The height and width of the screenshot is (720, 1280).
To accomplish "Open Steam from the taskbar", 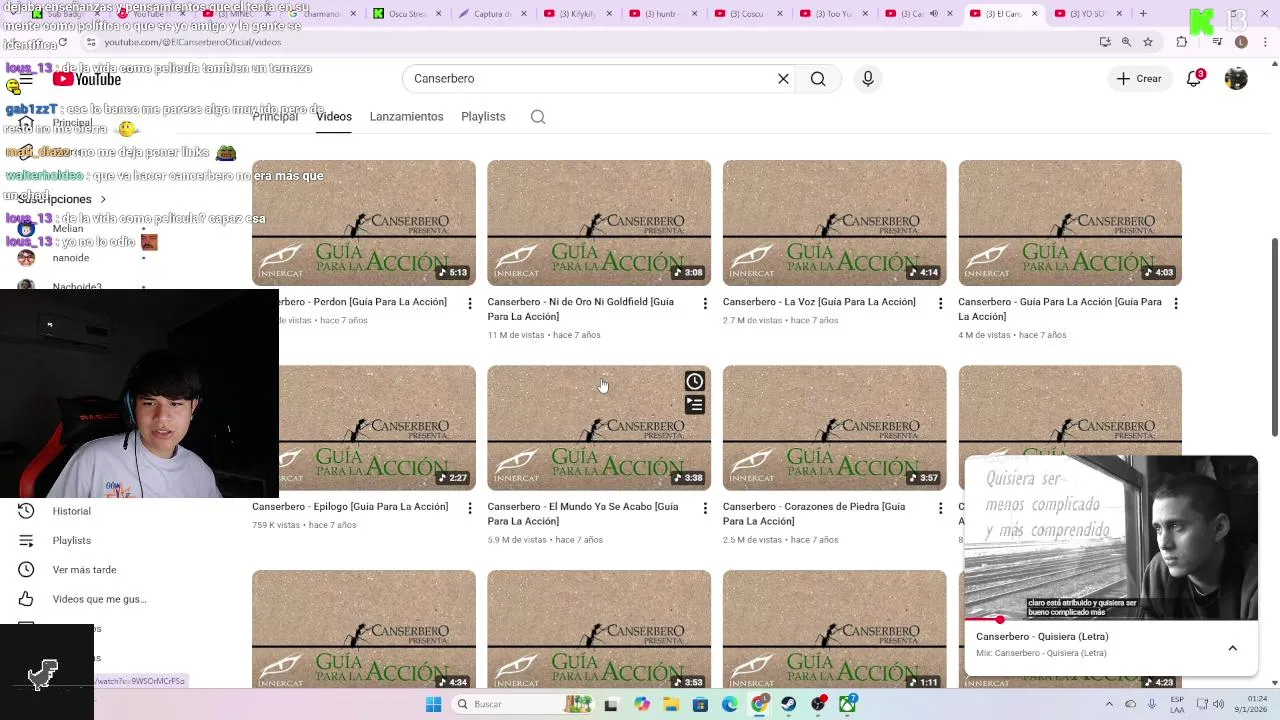I will 789,704.
